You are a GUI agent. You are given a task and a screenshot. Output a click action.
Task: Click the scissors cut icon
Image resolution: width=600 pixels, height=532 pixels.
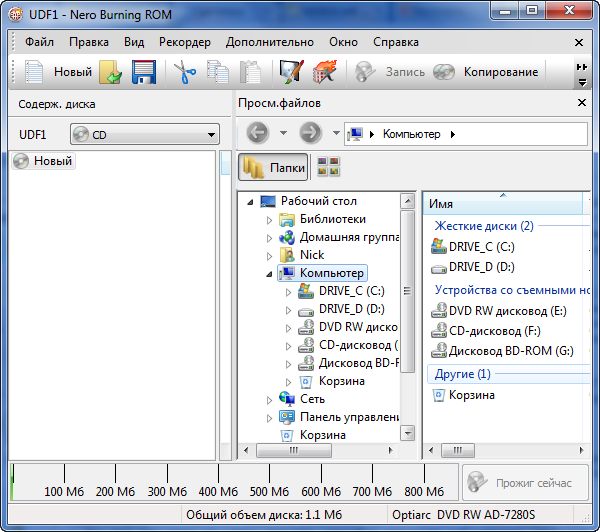pos(185,72)
